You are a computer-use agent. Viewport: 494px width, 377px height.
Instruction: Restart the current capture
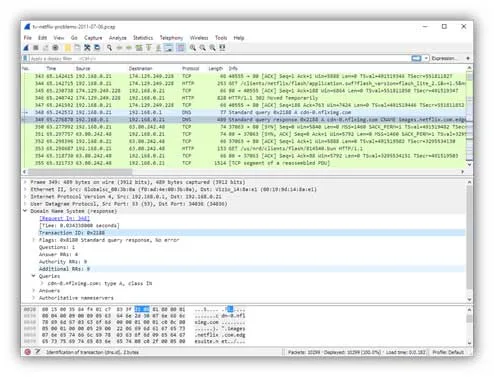[x=46, y=48]
